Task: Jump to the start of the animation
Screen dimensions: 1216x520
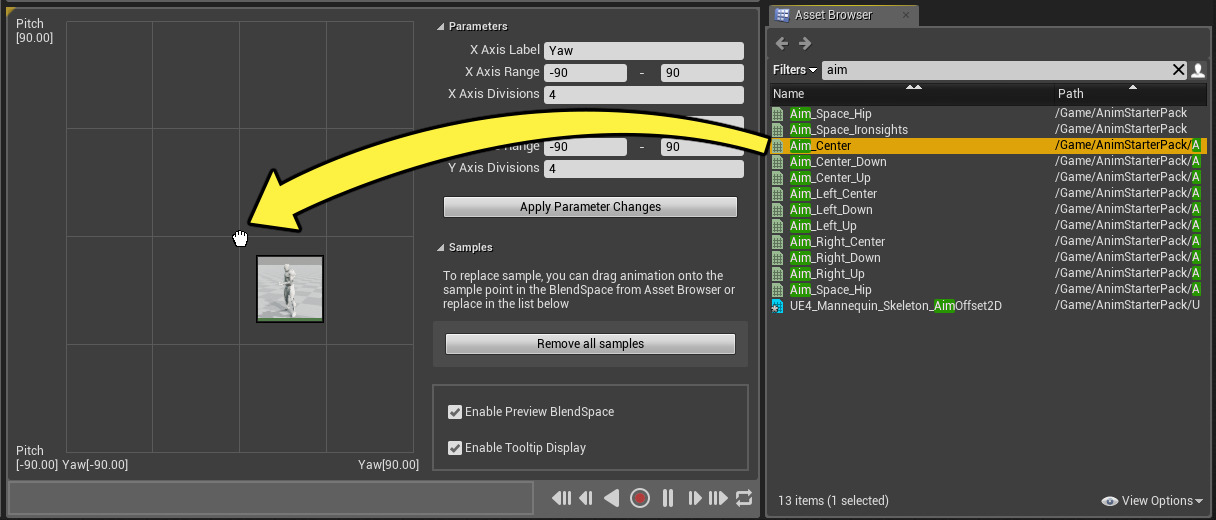Action: tap(561, 498)
